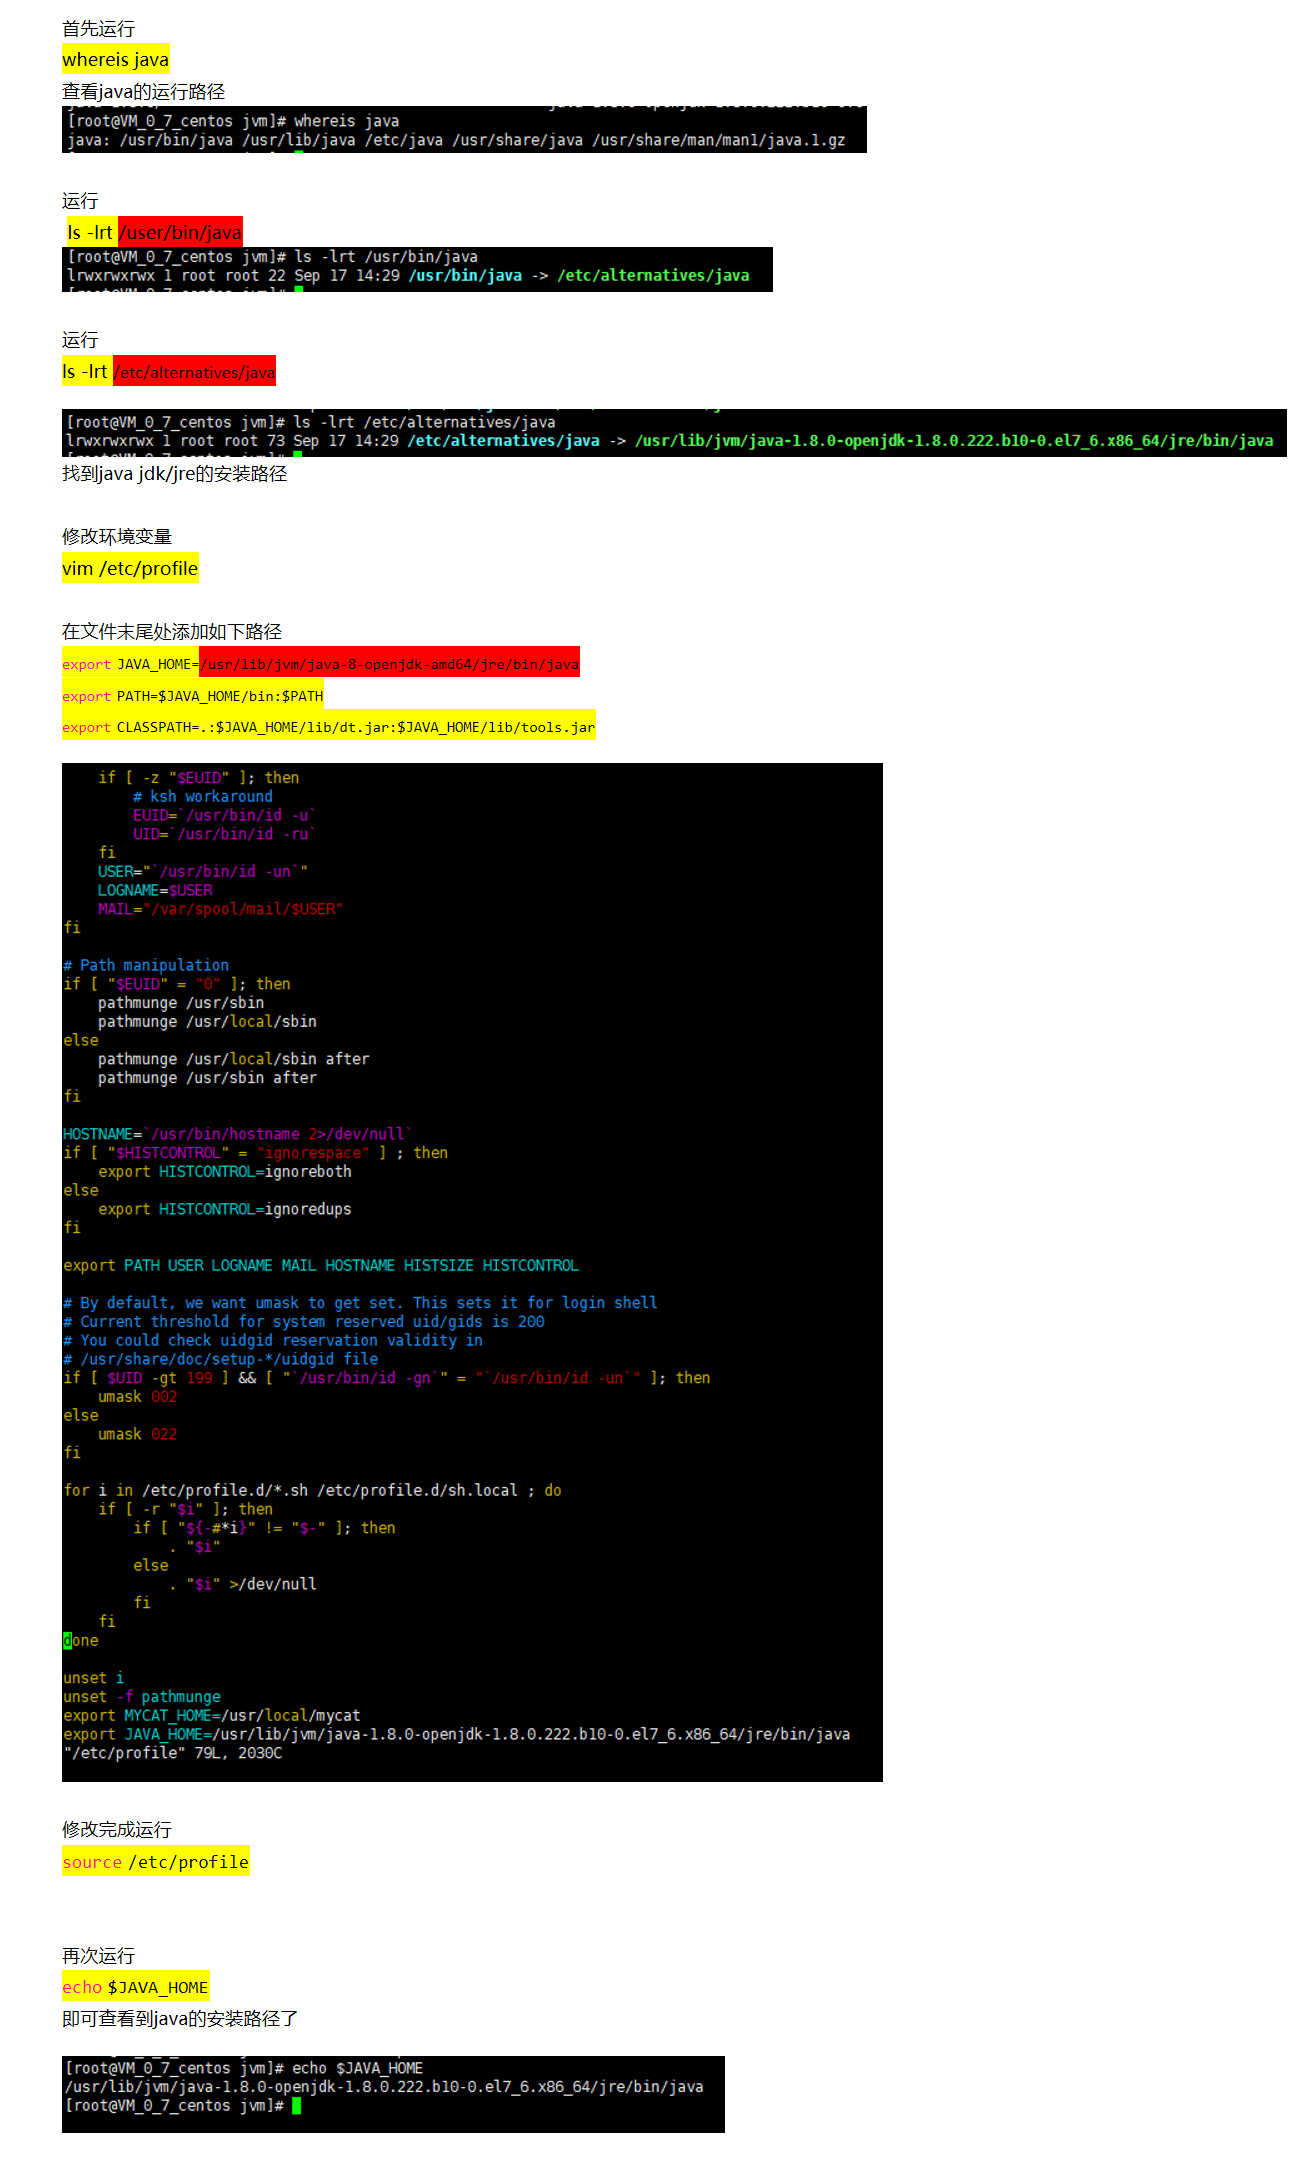This screenshot has height=2175, width=1290.
Task: Click the vim "export JAVA_HOME" line with java-1.8.0-openjdk
Action: point(457,1734)
